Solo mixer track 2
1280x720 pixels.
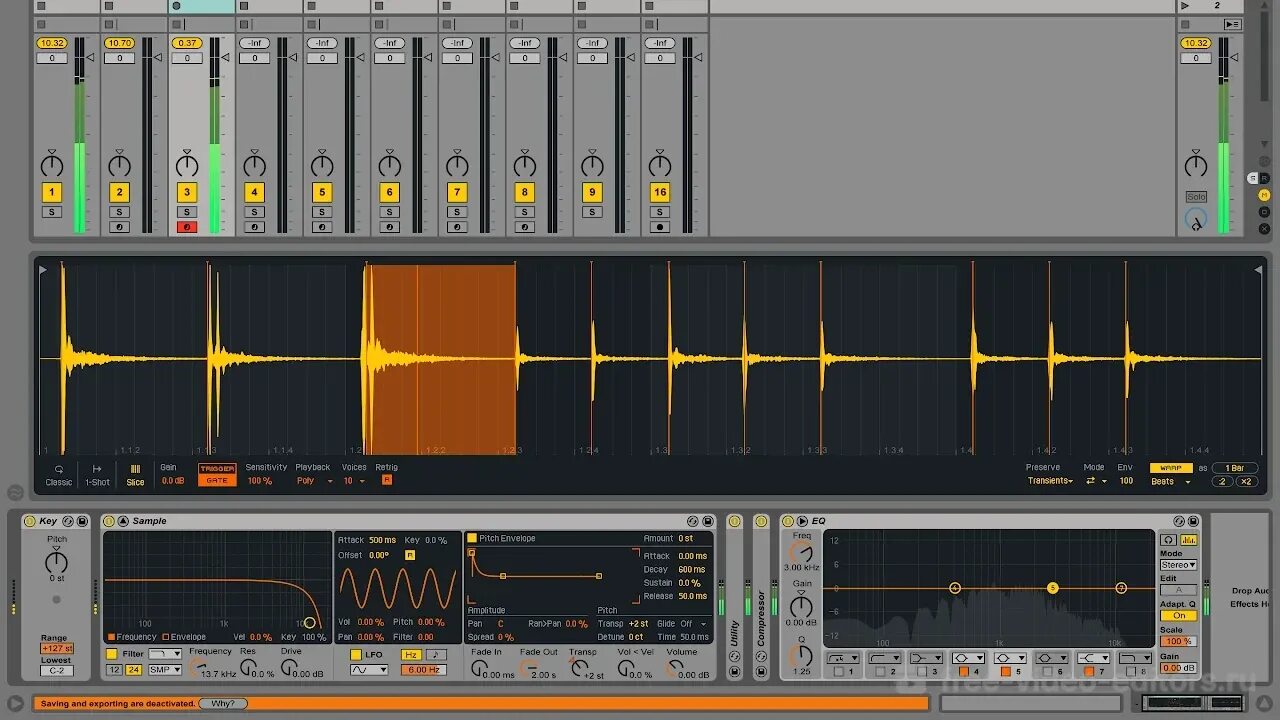point(119,212)
